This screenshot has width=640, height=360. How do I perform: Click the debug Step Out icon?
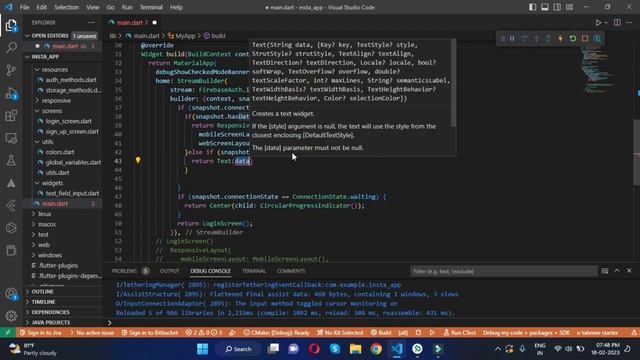(x=548, y=38)
